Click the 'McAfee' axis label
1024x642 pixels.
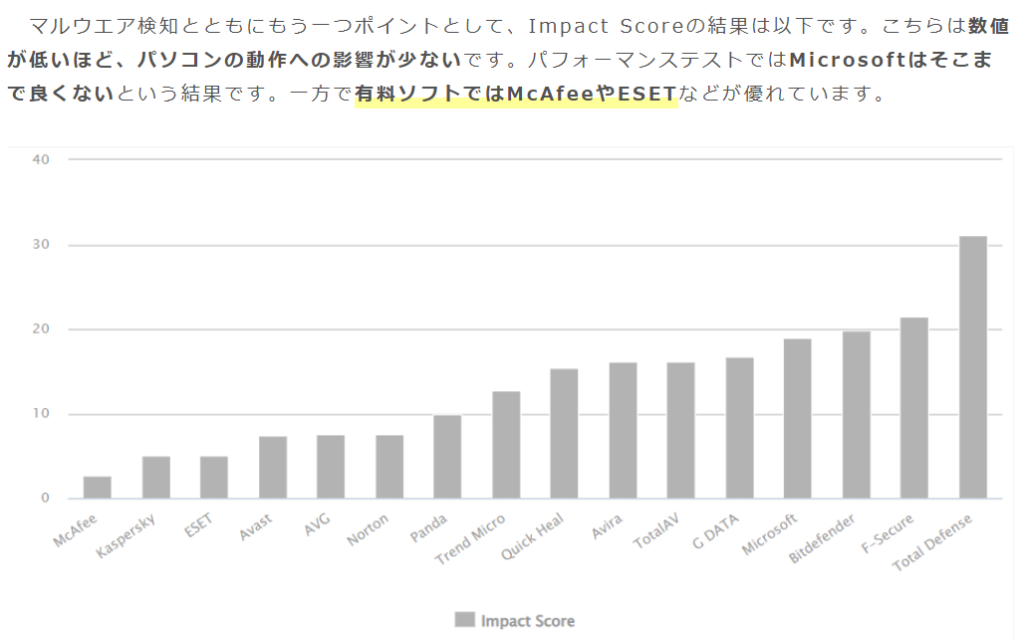[x=75, y=530]
